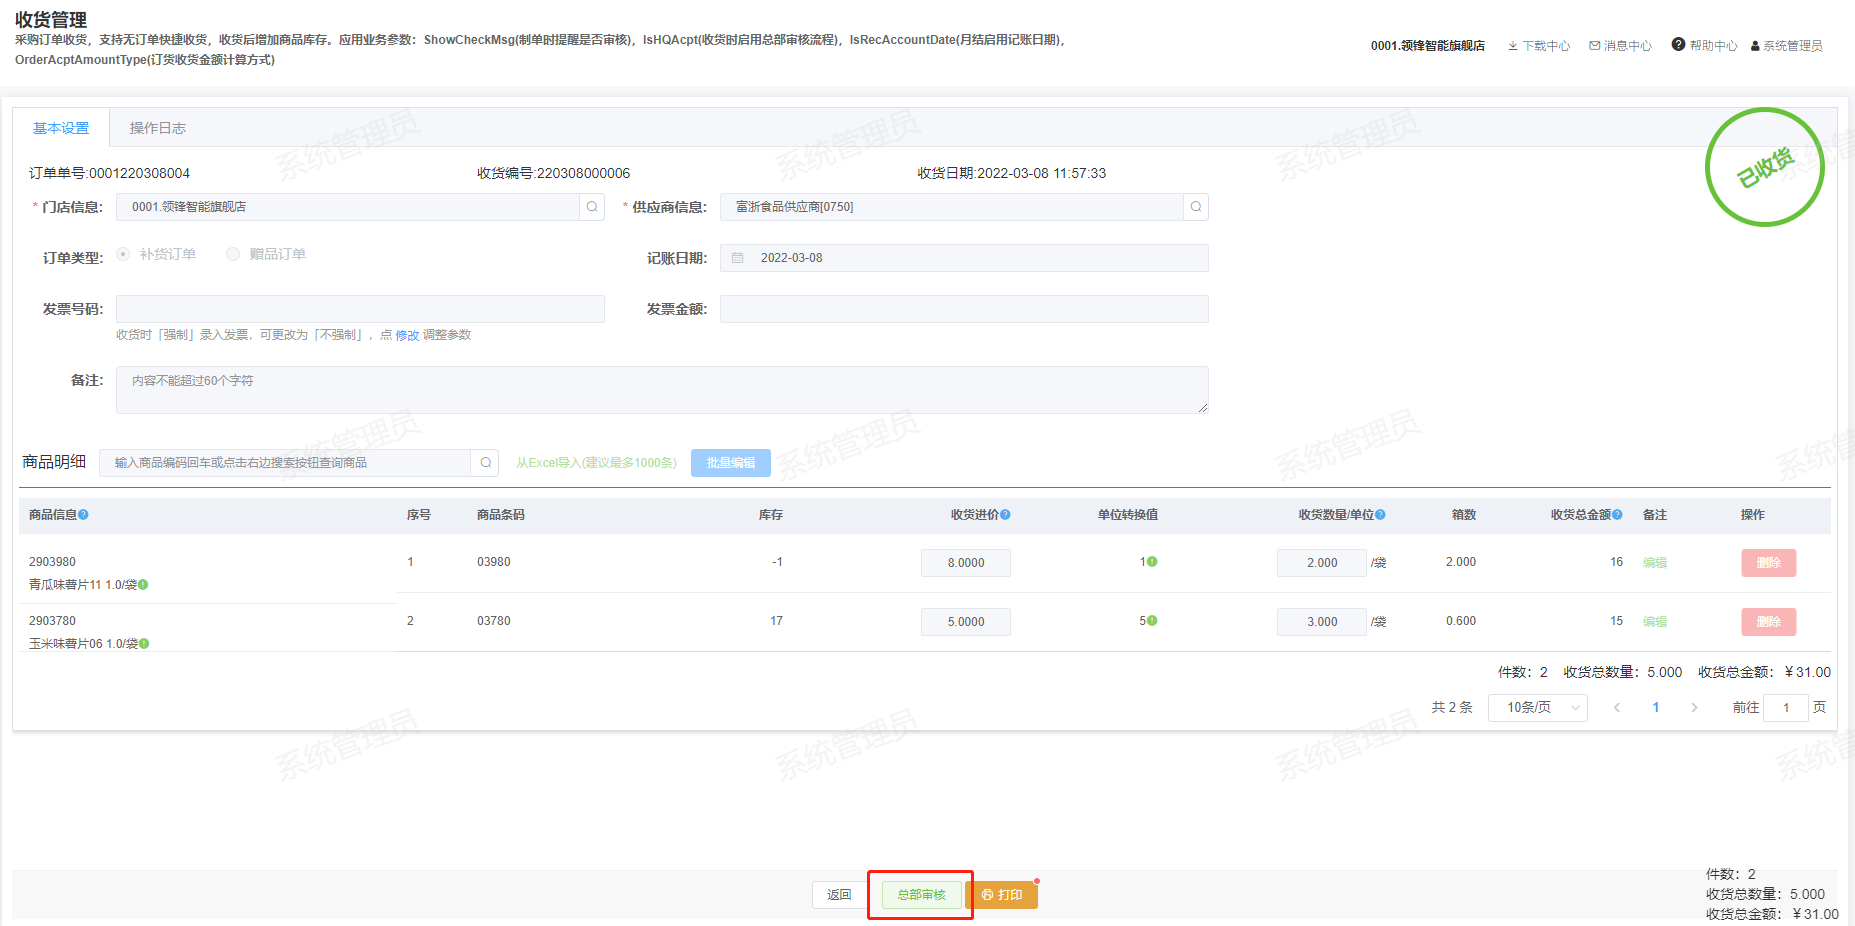Switch to the 基本设置 tab
Image resolution: width=1855 pixels, height=926 pixels.
coord(61,128)
